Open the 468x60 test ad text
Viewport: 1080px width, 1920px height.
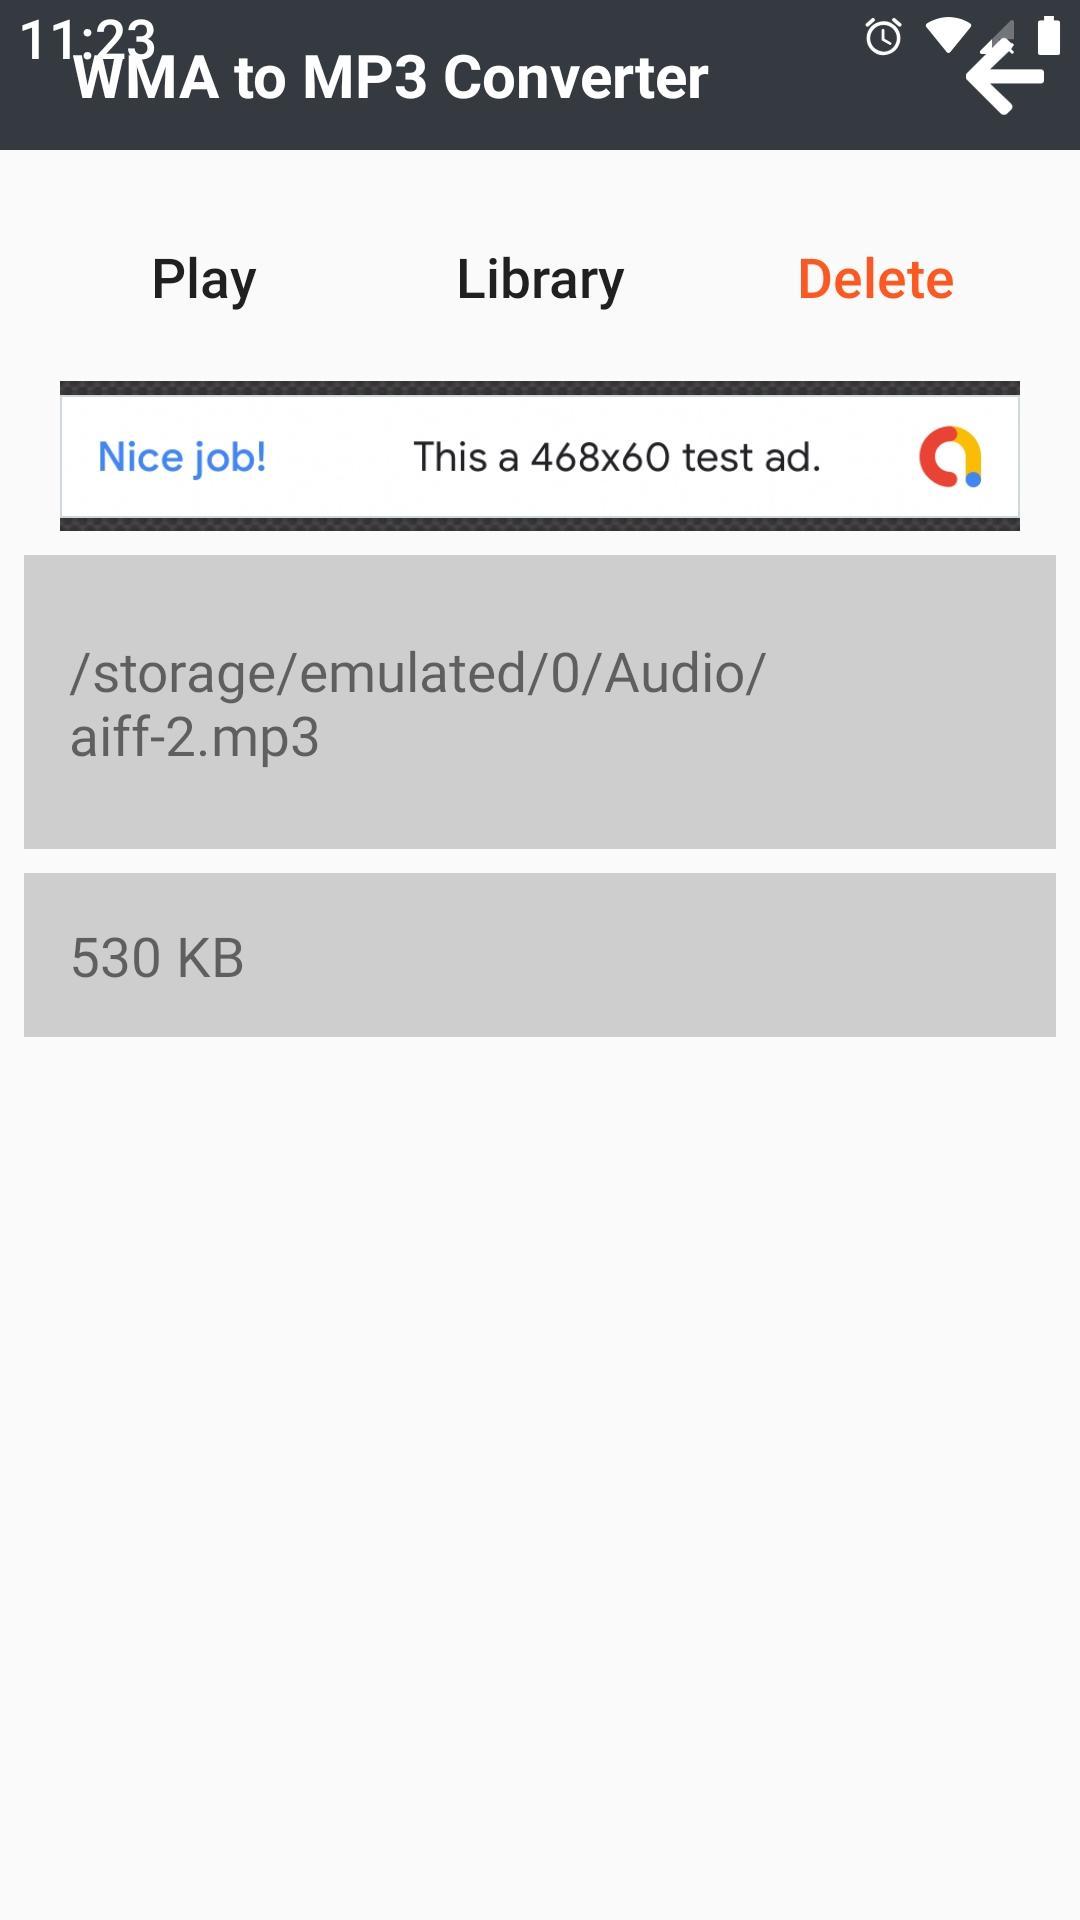(617, 457)
